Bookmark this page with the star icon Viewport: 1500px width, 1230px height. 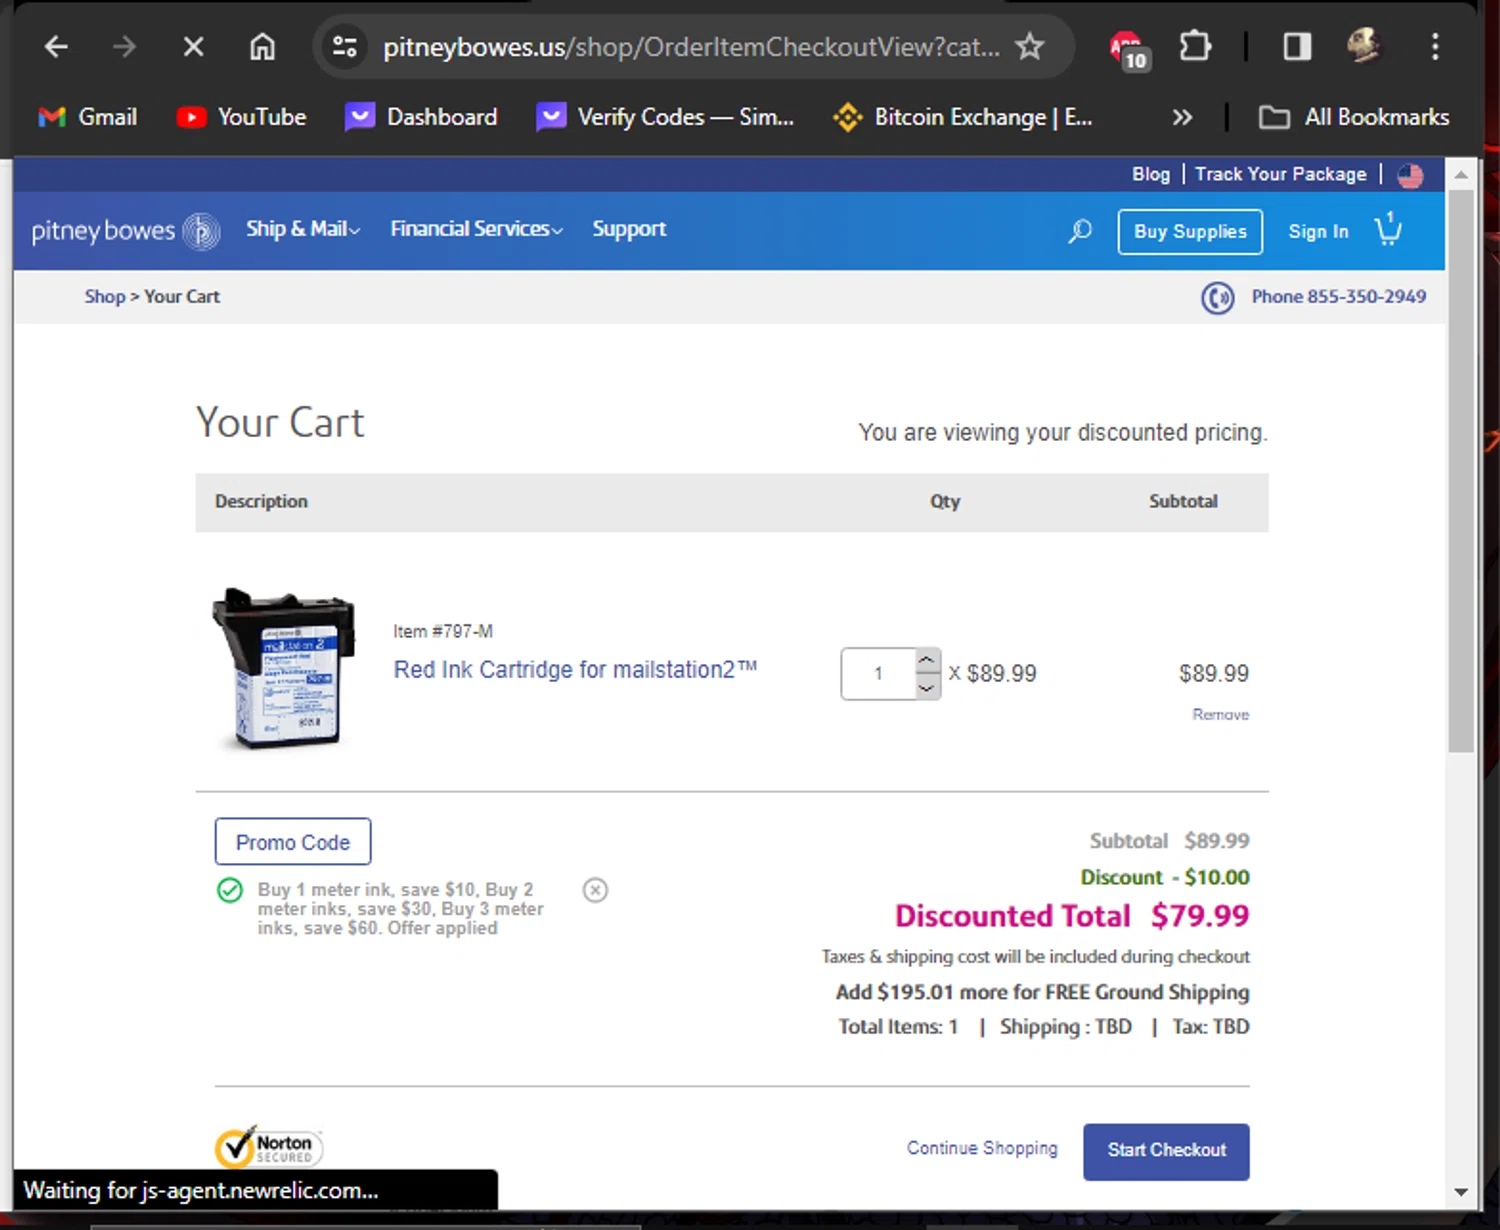pyautogui.click(x=1030, y=46)
